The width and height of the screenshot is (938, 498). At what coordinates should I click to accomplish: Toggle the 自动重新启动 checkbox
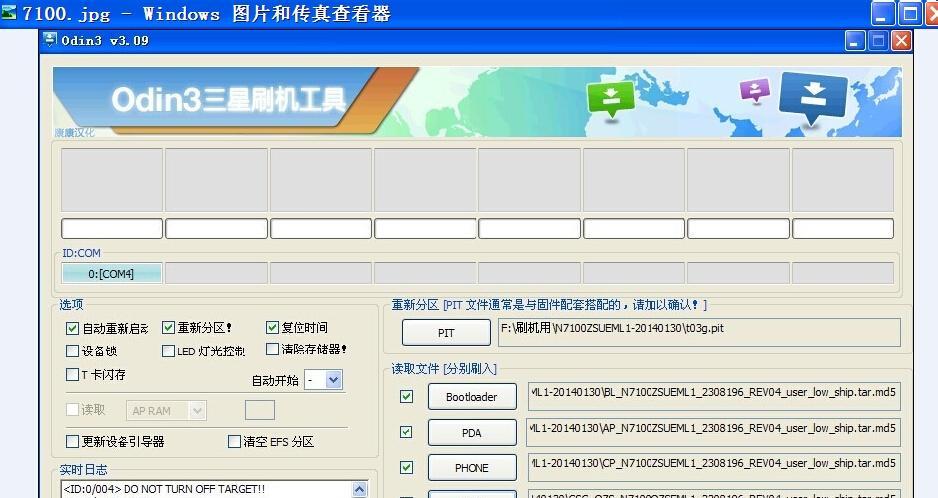[x=72, y=329]
